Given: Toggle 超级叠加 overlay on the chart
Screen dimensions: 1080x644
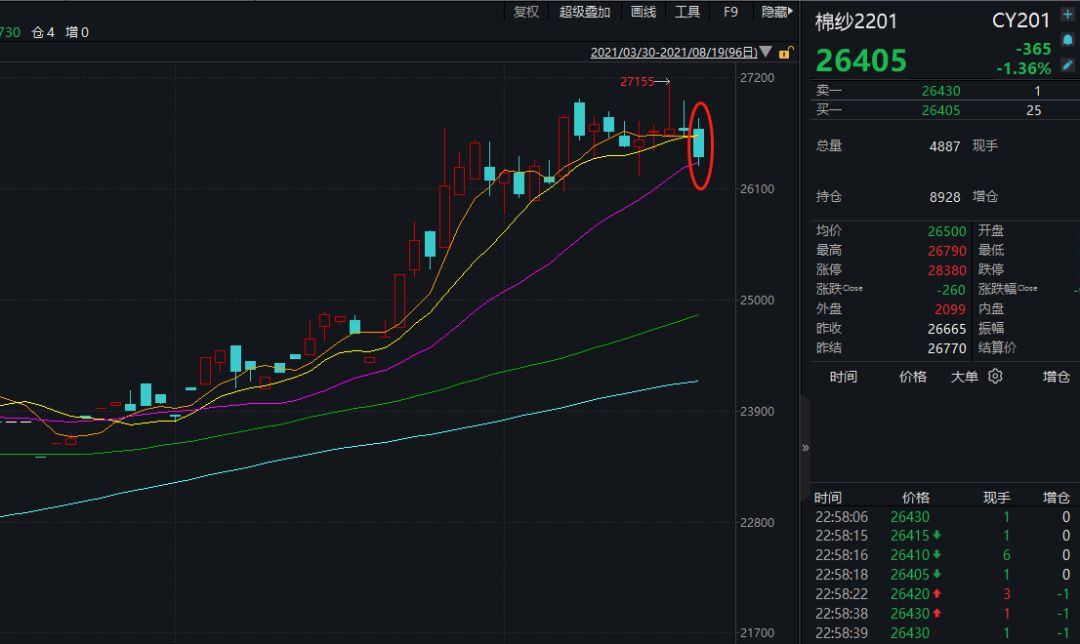Looking at the screenshot, I should pos(585,12).
